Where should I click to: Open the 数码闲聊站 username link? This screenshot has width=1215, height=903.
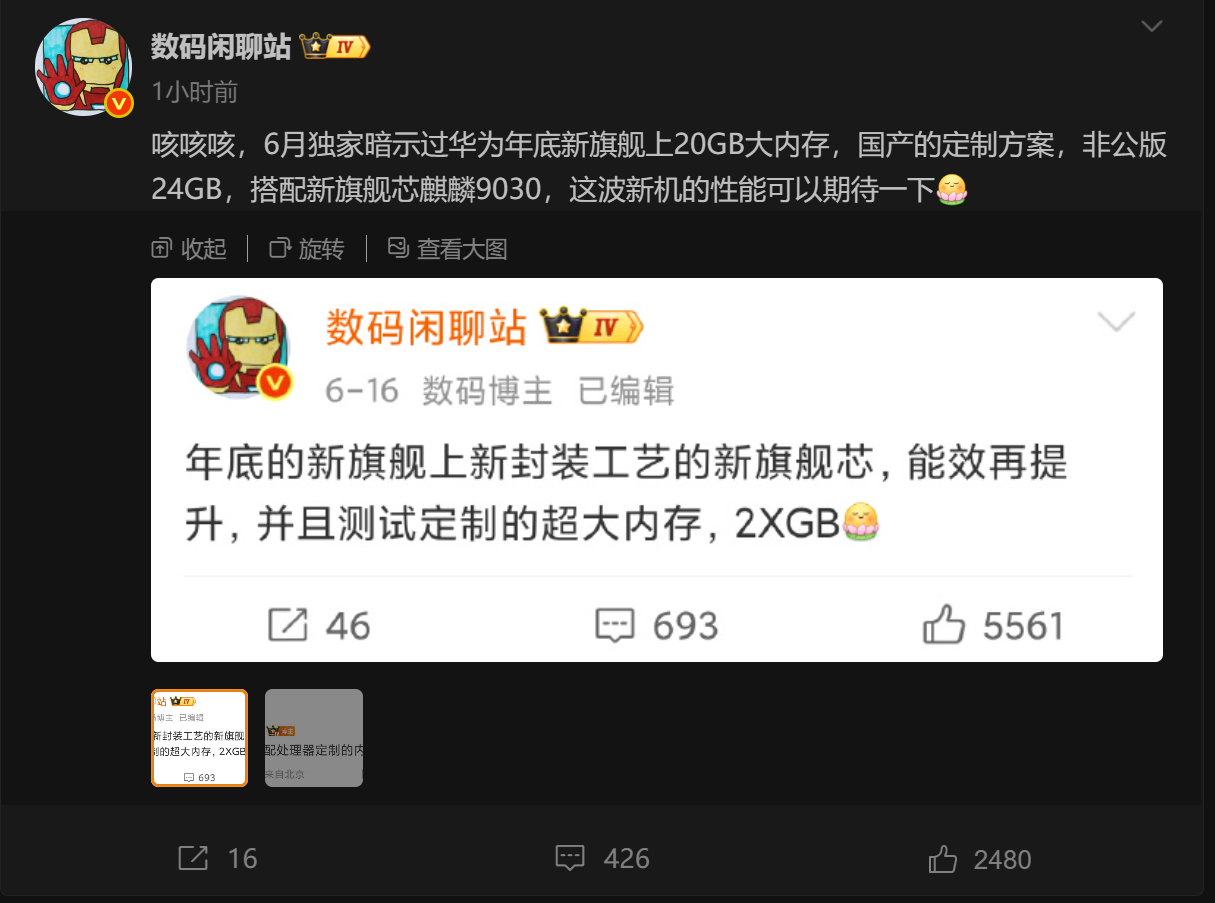pos(221,46)
